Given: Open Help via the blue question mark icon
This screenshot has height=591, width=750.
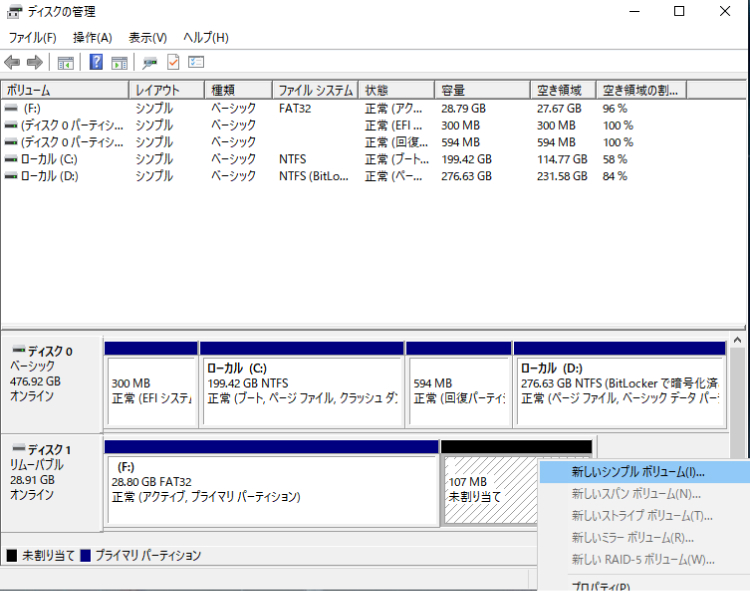Looking at the screenshot, I should pyautogui.click(x=96, y=63).
